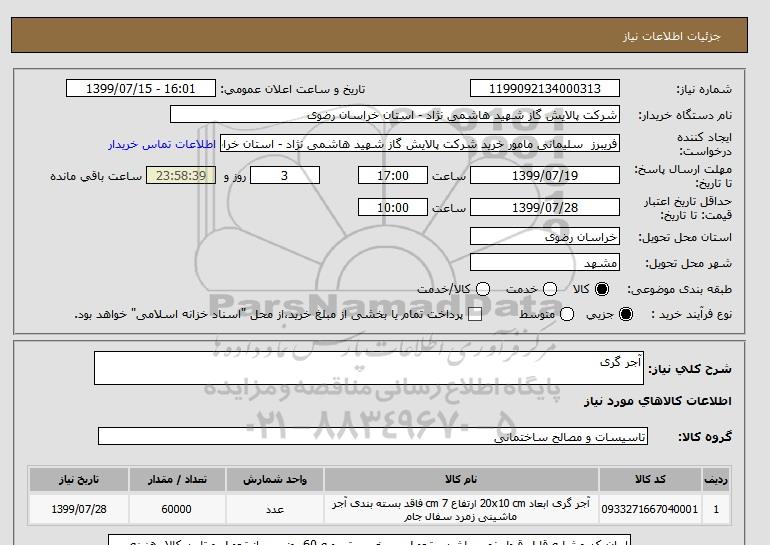The width and height of the screenshot is (770, 545).
Task: Click the شماره نیاز label
Action: [704, 89]
